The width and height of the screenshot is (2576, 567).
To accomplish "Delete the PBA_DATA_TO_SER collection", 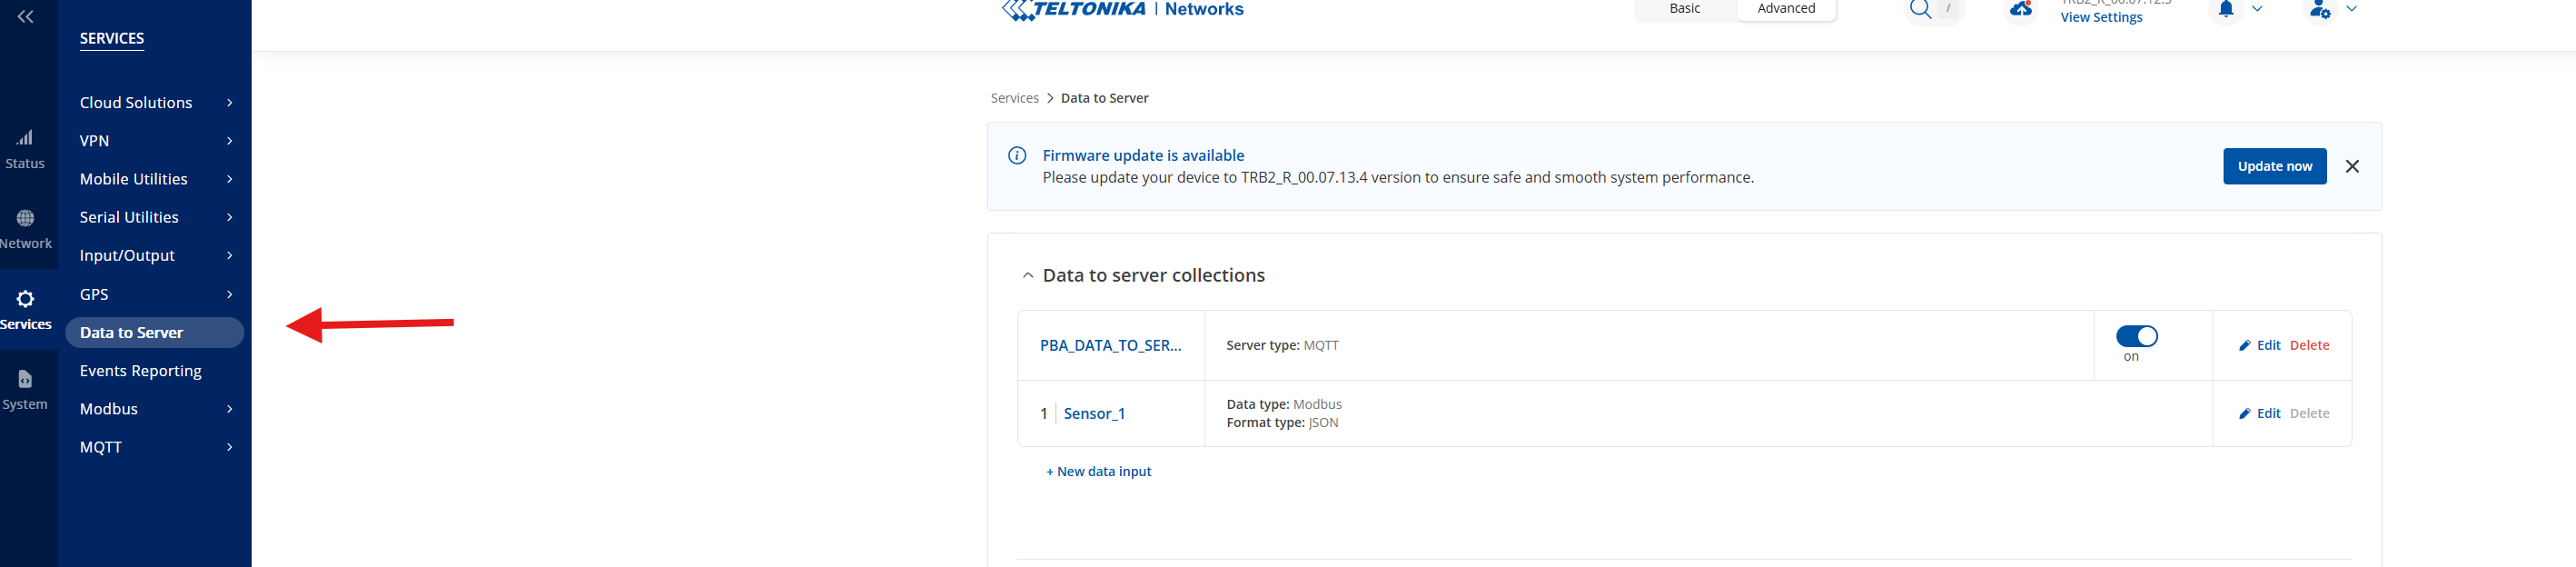I will (x=2309, y=345).
